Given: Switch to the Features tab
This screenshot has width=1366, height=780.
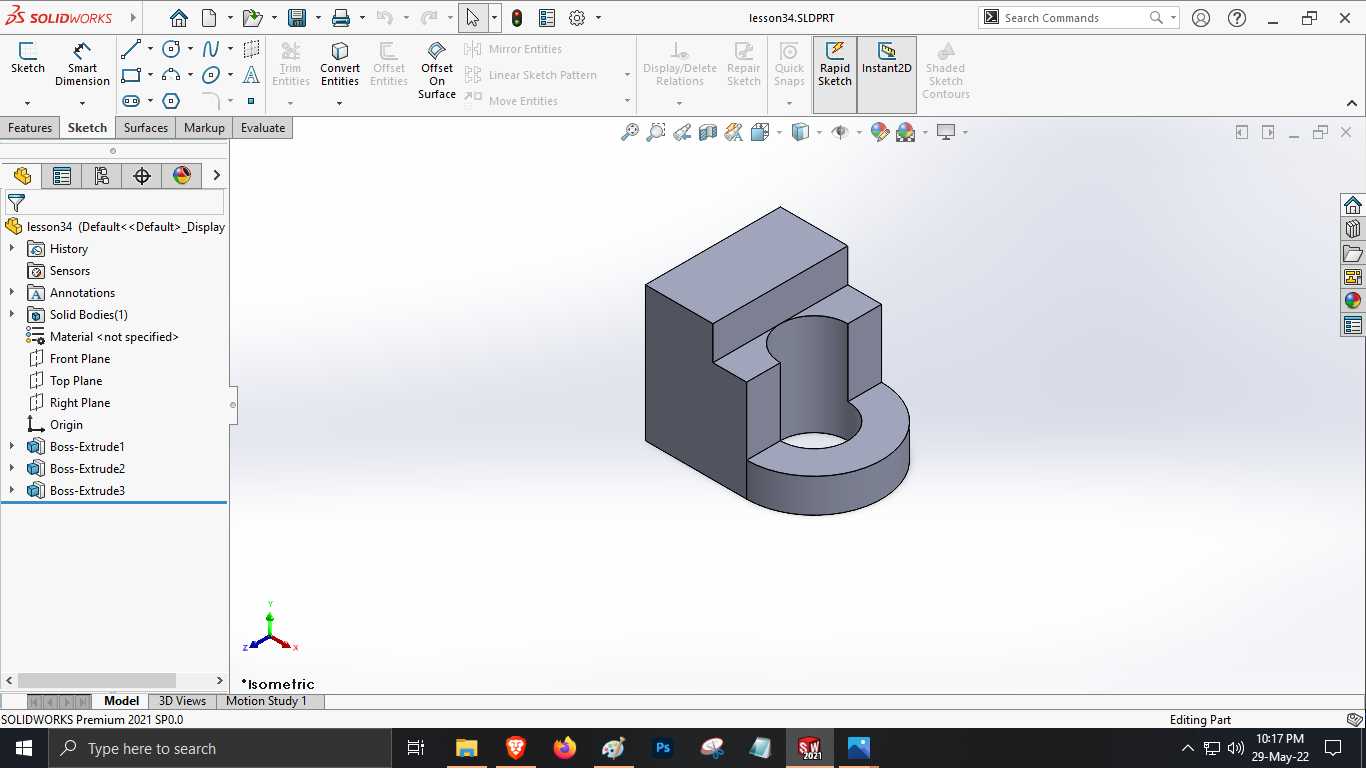Looking at the screenshot, I should [30, 128].
